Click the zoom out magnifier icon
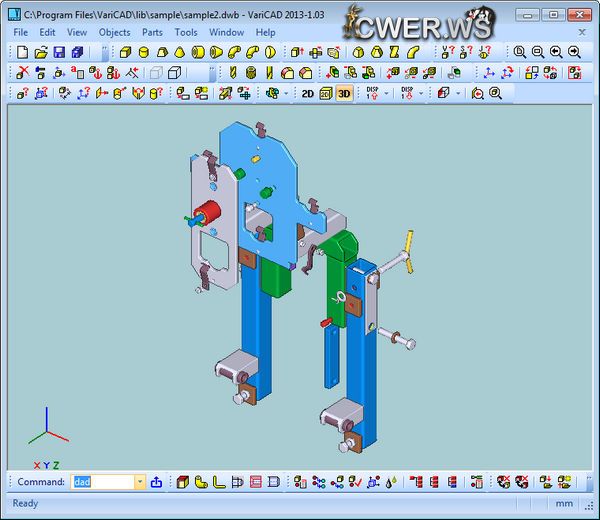Image resolution: width=600 pixels, height=520 pixels. coord(538,52)
